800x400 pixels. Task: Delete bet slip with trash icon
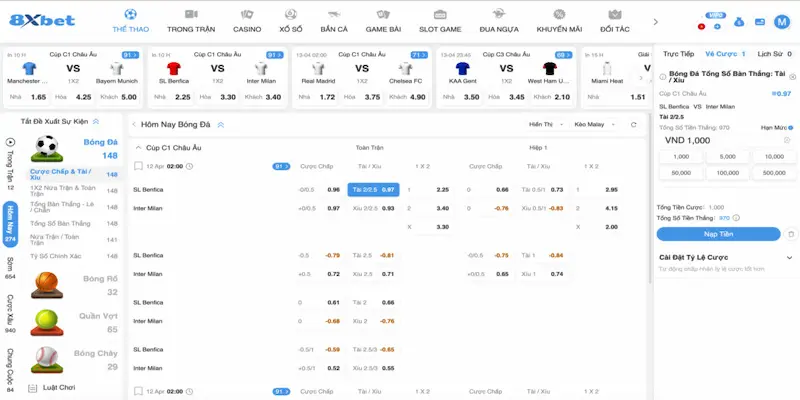(791, 234)
